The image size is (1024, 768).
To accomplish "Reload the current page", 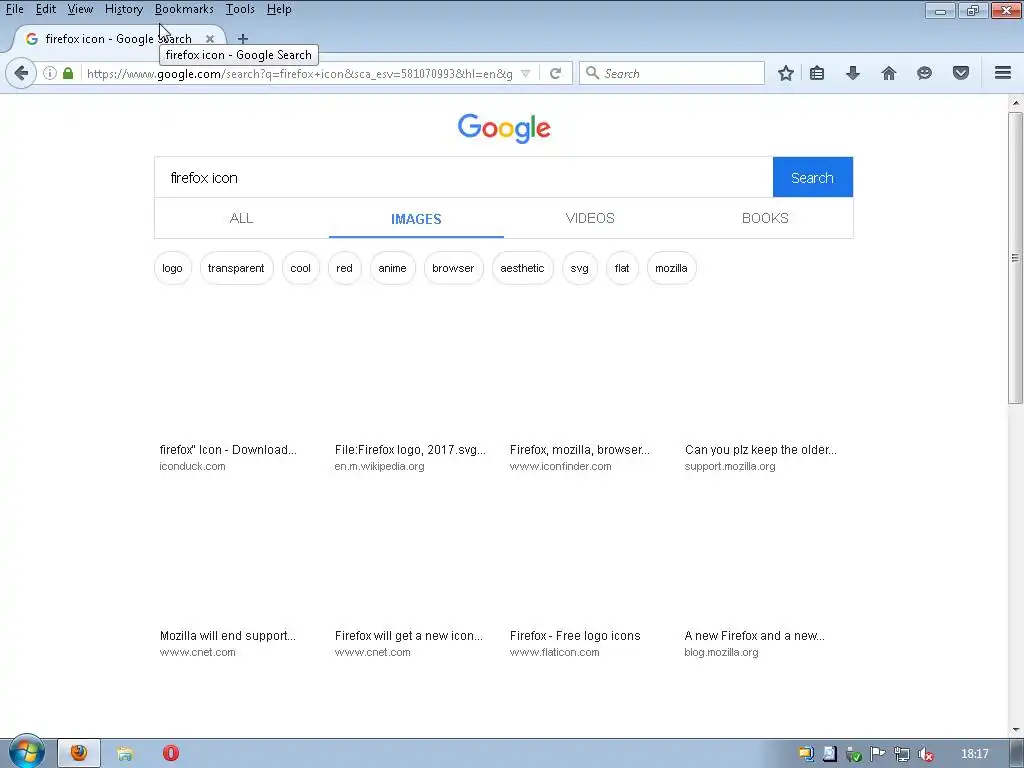I will coord(555,73).
